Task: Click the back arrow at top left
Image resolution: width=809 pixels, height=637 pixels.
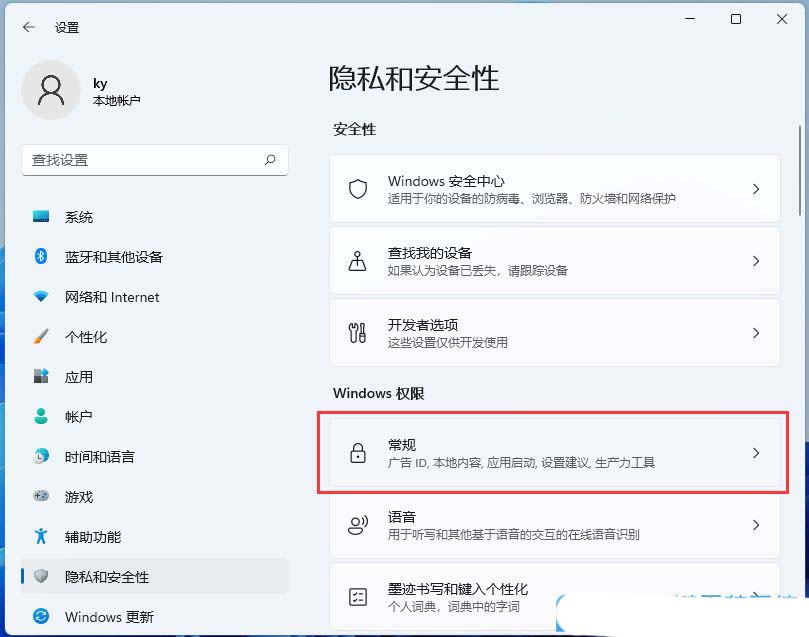Action: [27, 27]
